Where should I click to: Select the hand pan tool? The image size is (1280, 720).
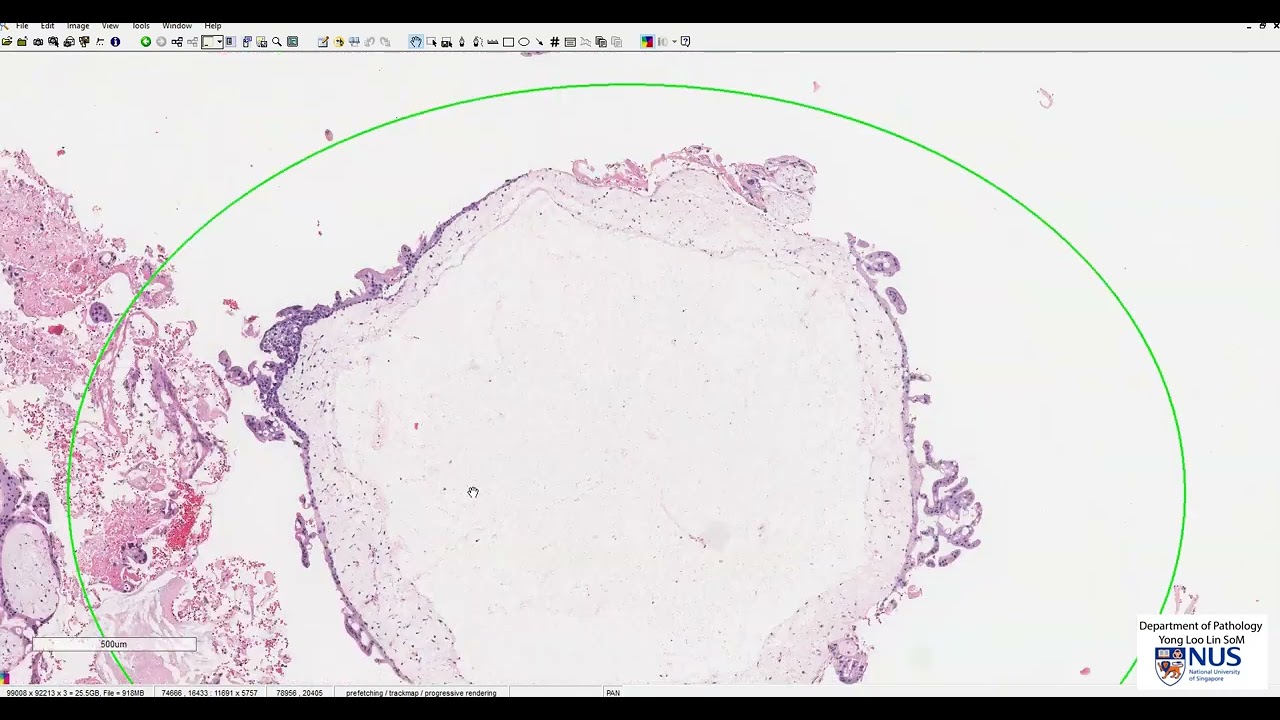(x=416, y=42)
